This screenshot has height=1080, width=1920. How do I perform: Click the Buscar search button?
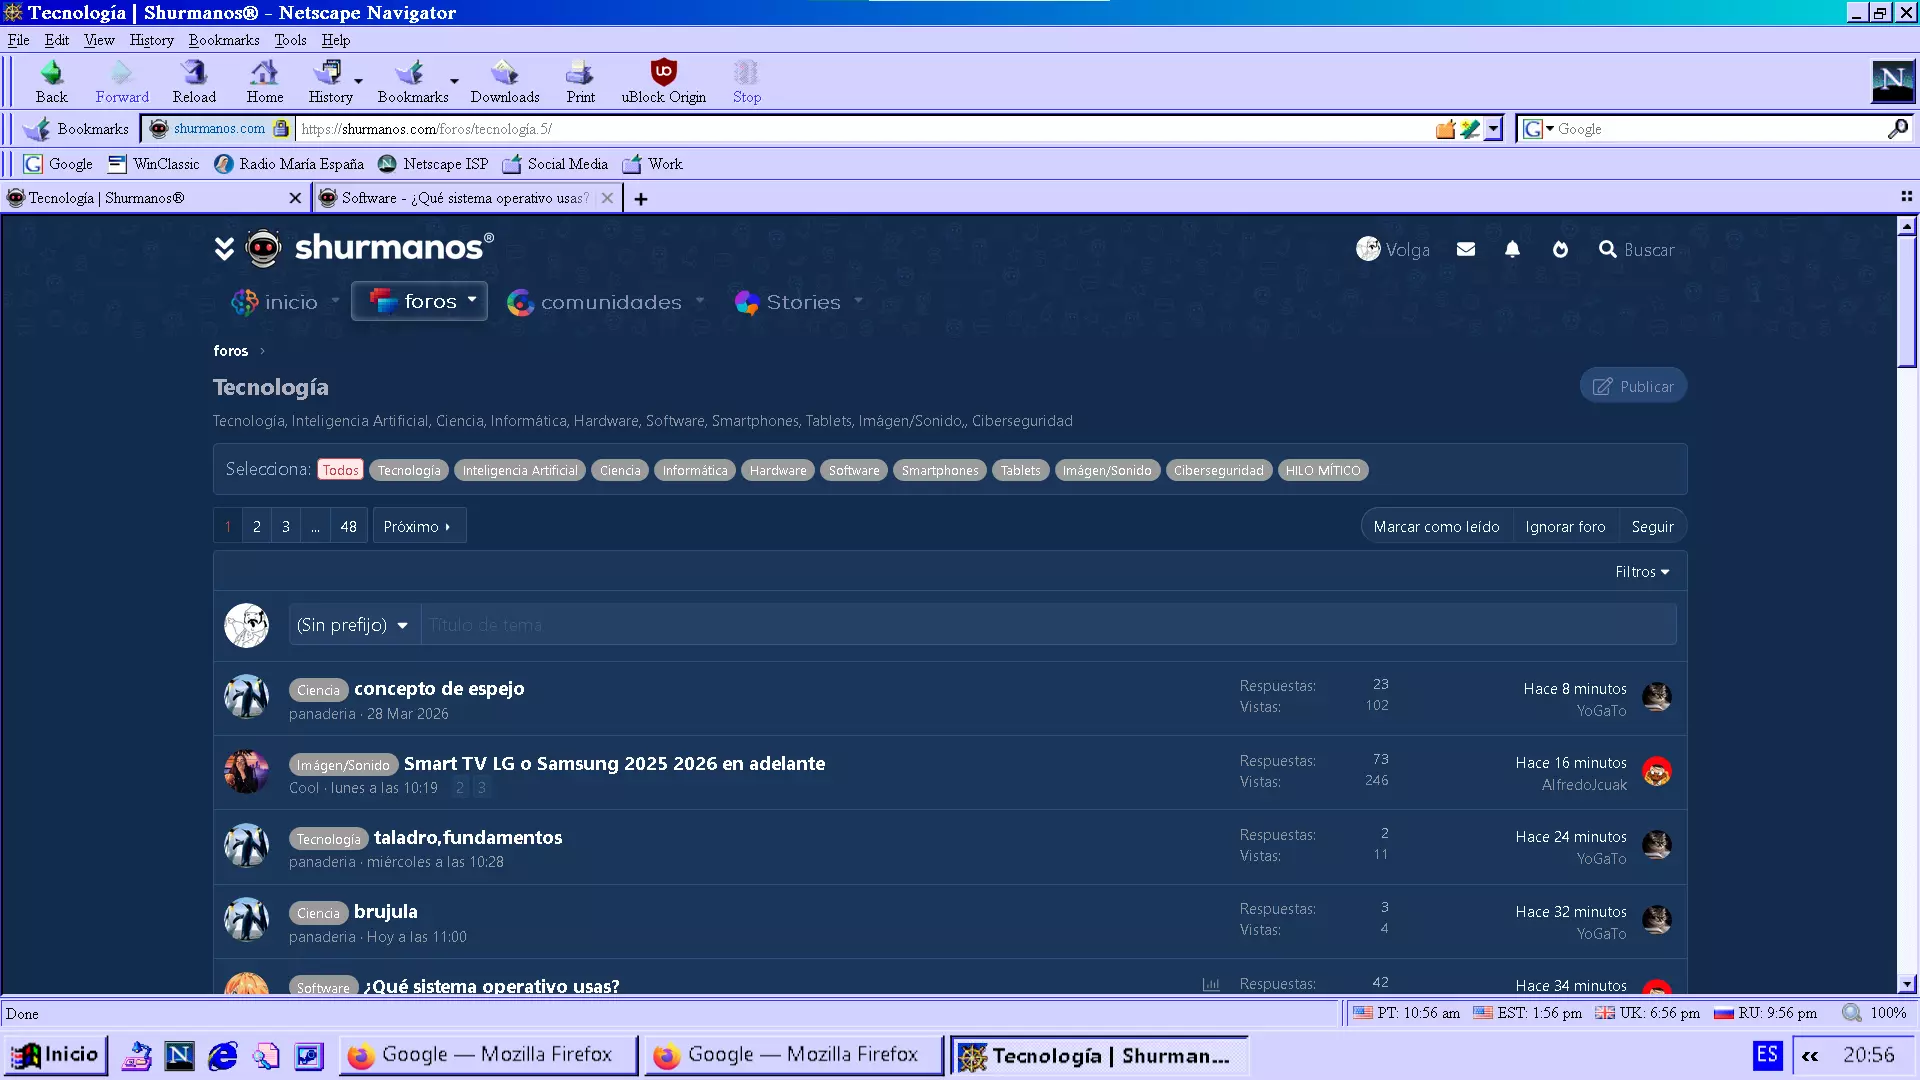tap(1636, 249)
